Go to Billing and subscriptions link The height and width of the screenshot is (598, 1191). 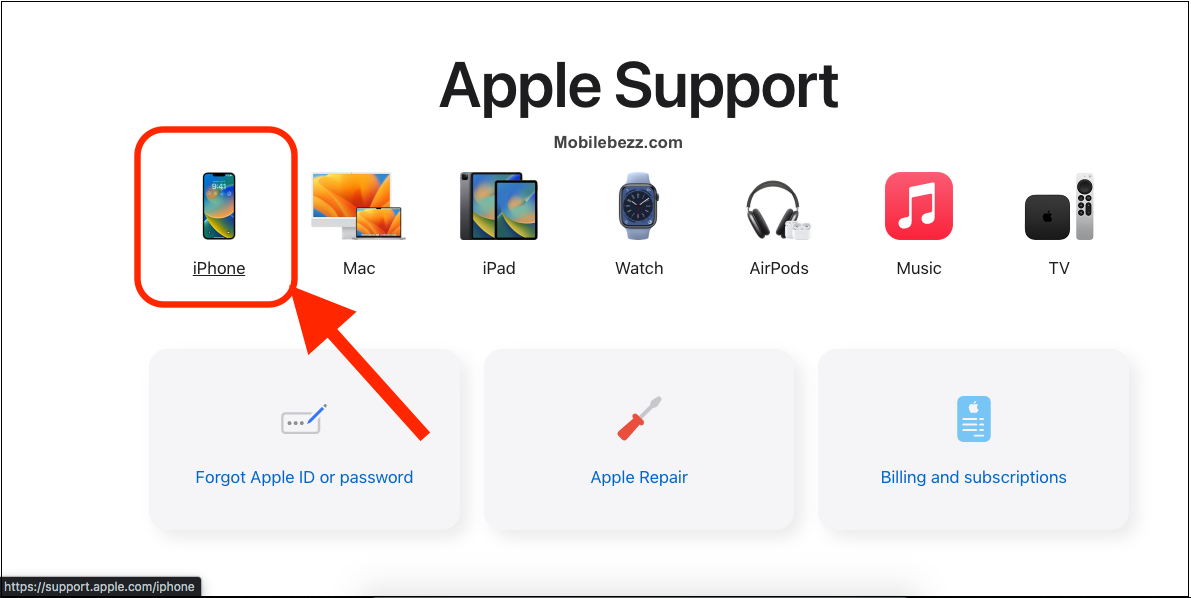tap(973, 477)
